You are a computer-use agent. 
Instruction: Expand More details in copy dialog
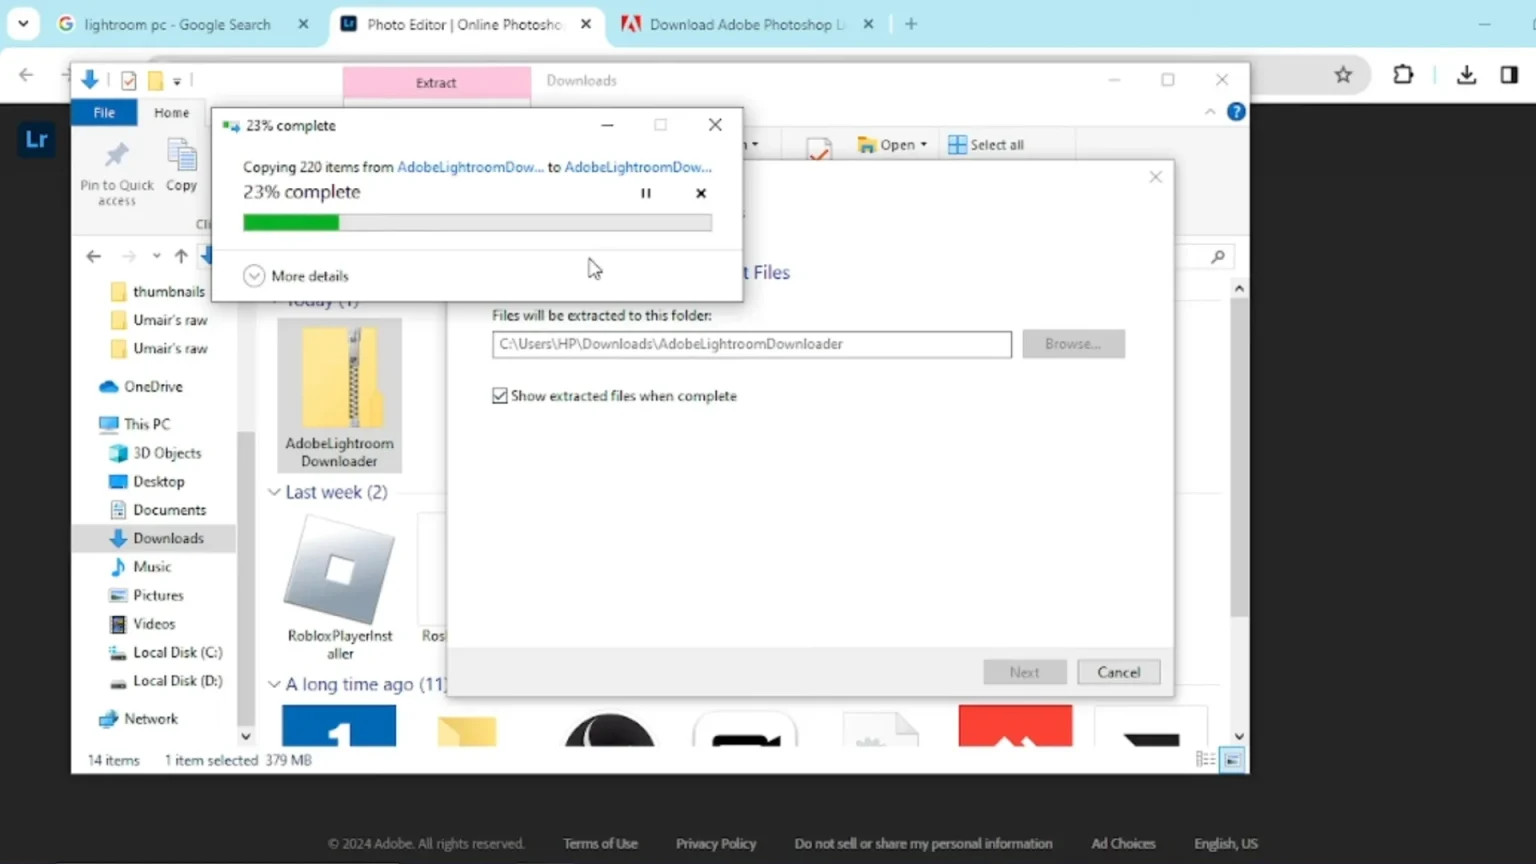coord(254,276)
